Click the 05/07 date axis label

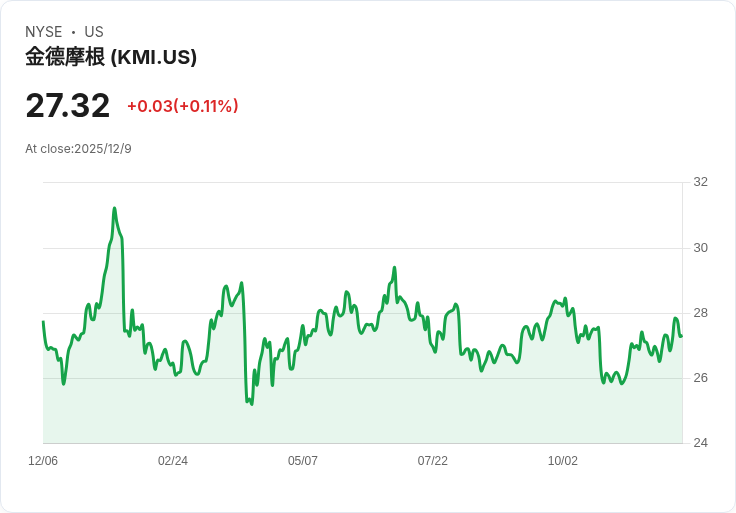pos(303,461)
